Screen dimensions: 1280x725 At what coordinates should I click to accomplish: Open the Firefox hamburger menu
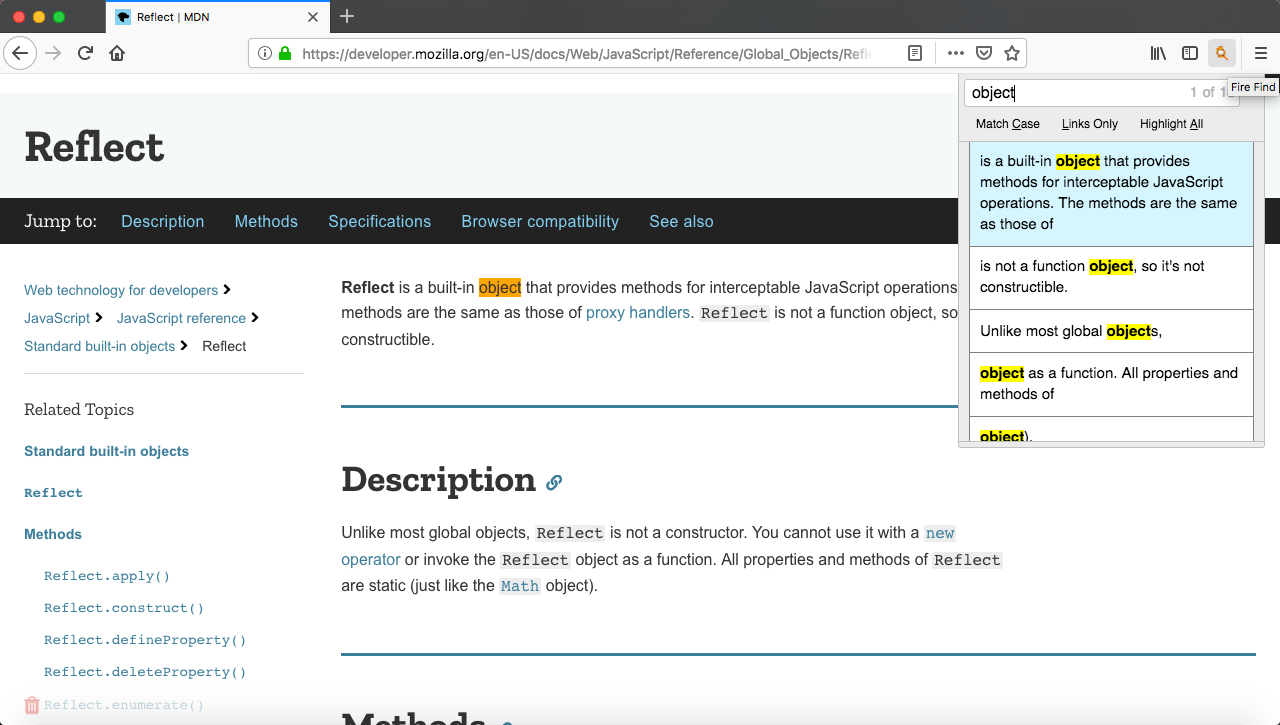click(1261, 53)
